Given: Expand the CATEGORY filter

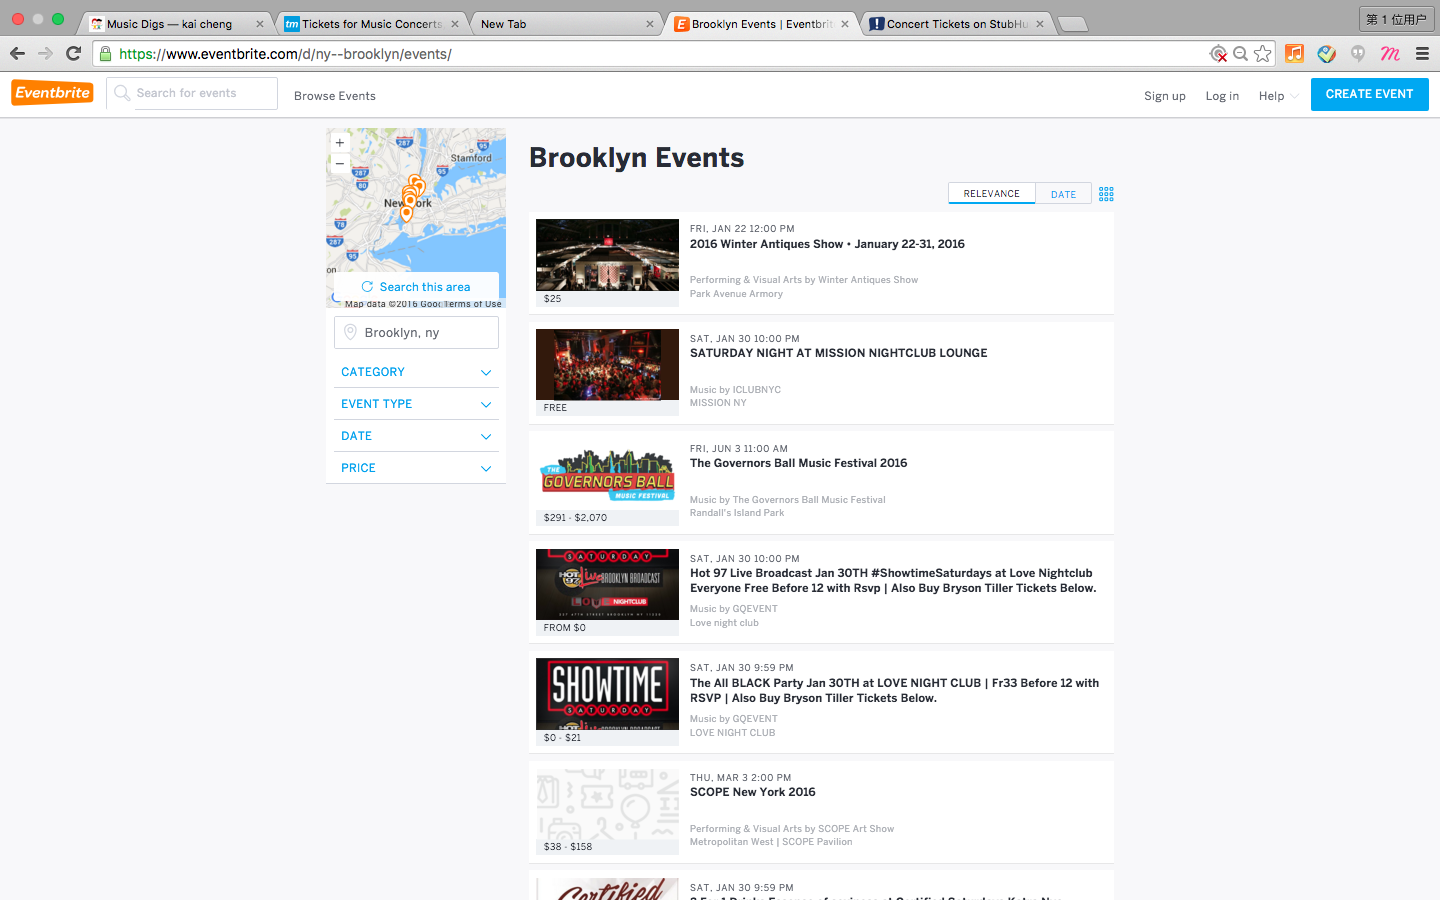Looking at the screenshot, I should 416,372.
